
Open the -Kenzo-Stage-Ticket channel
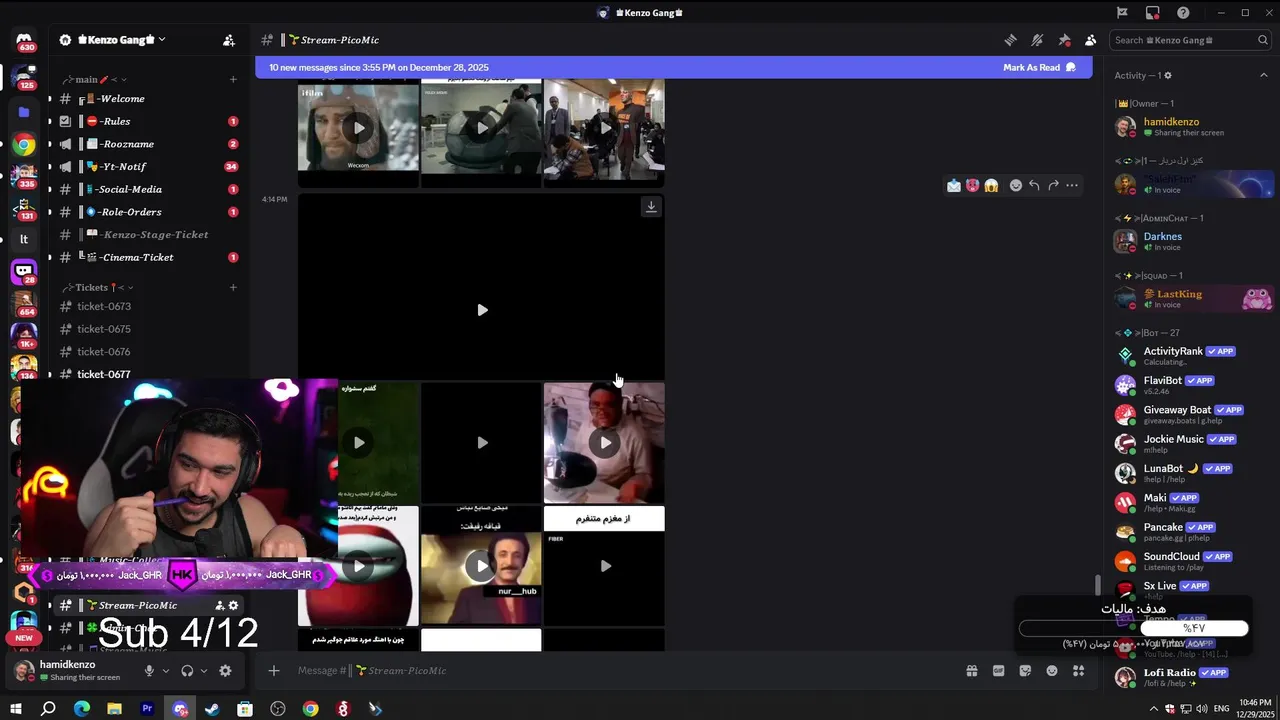[146, 235]
